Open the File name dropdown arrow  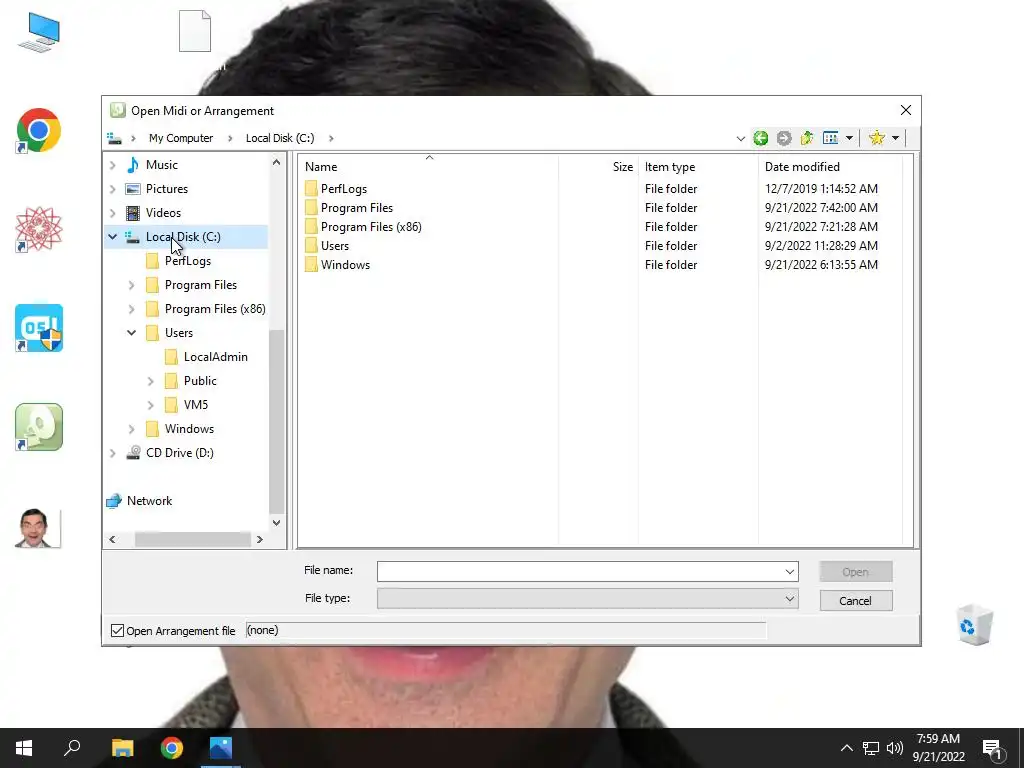(x=790, y=571)
